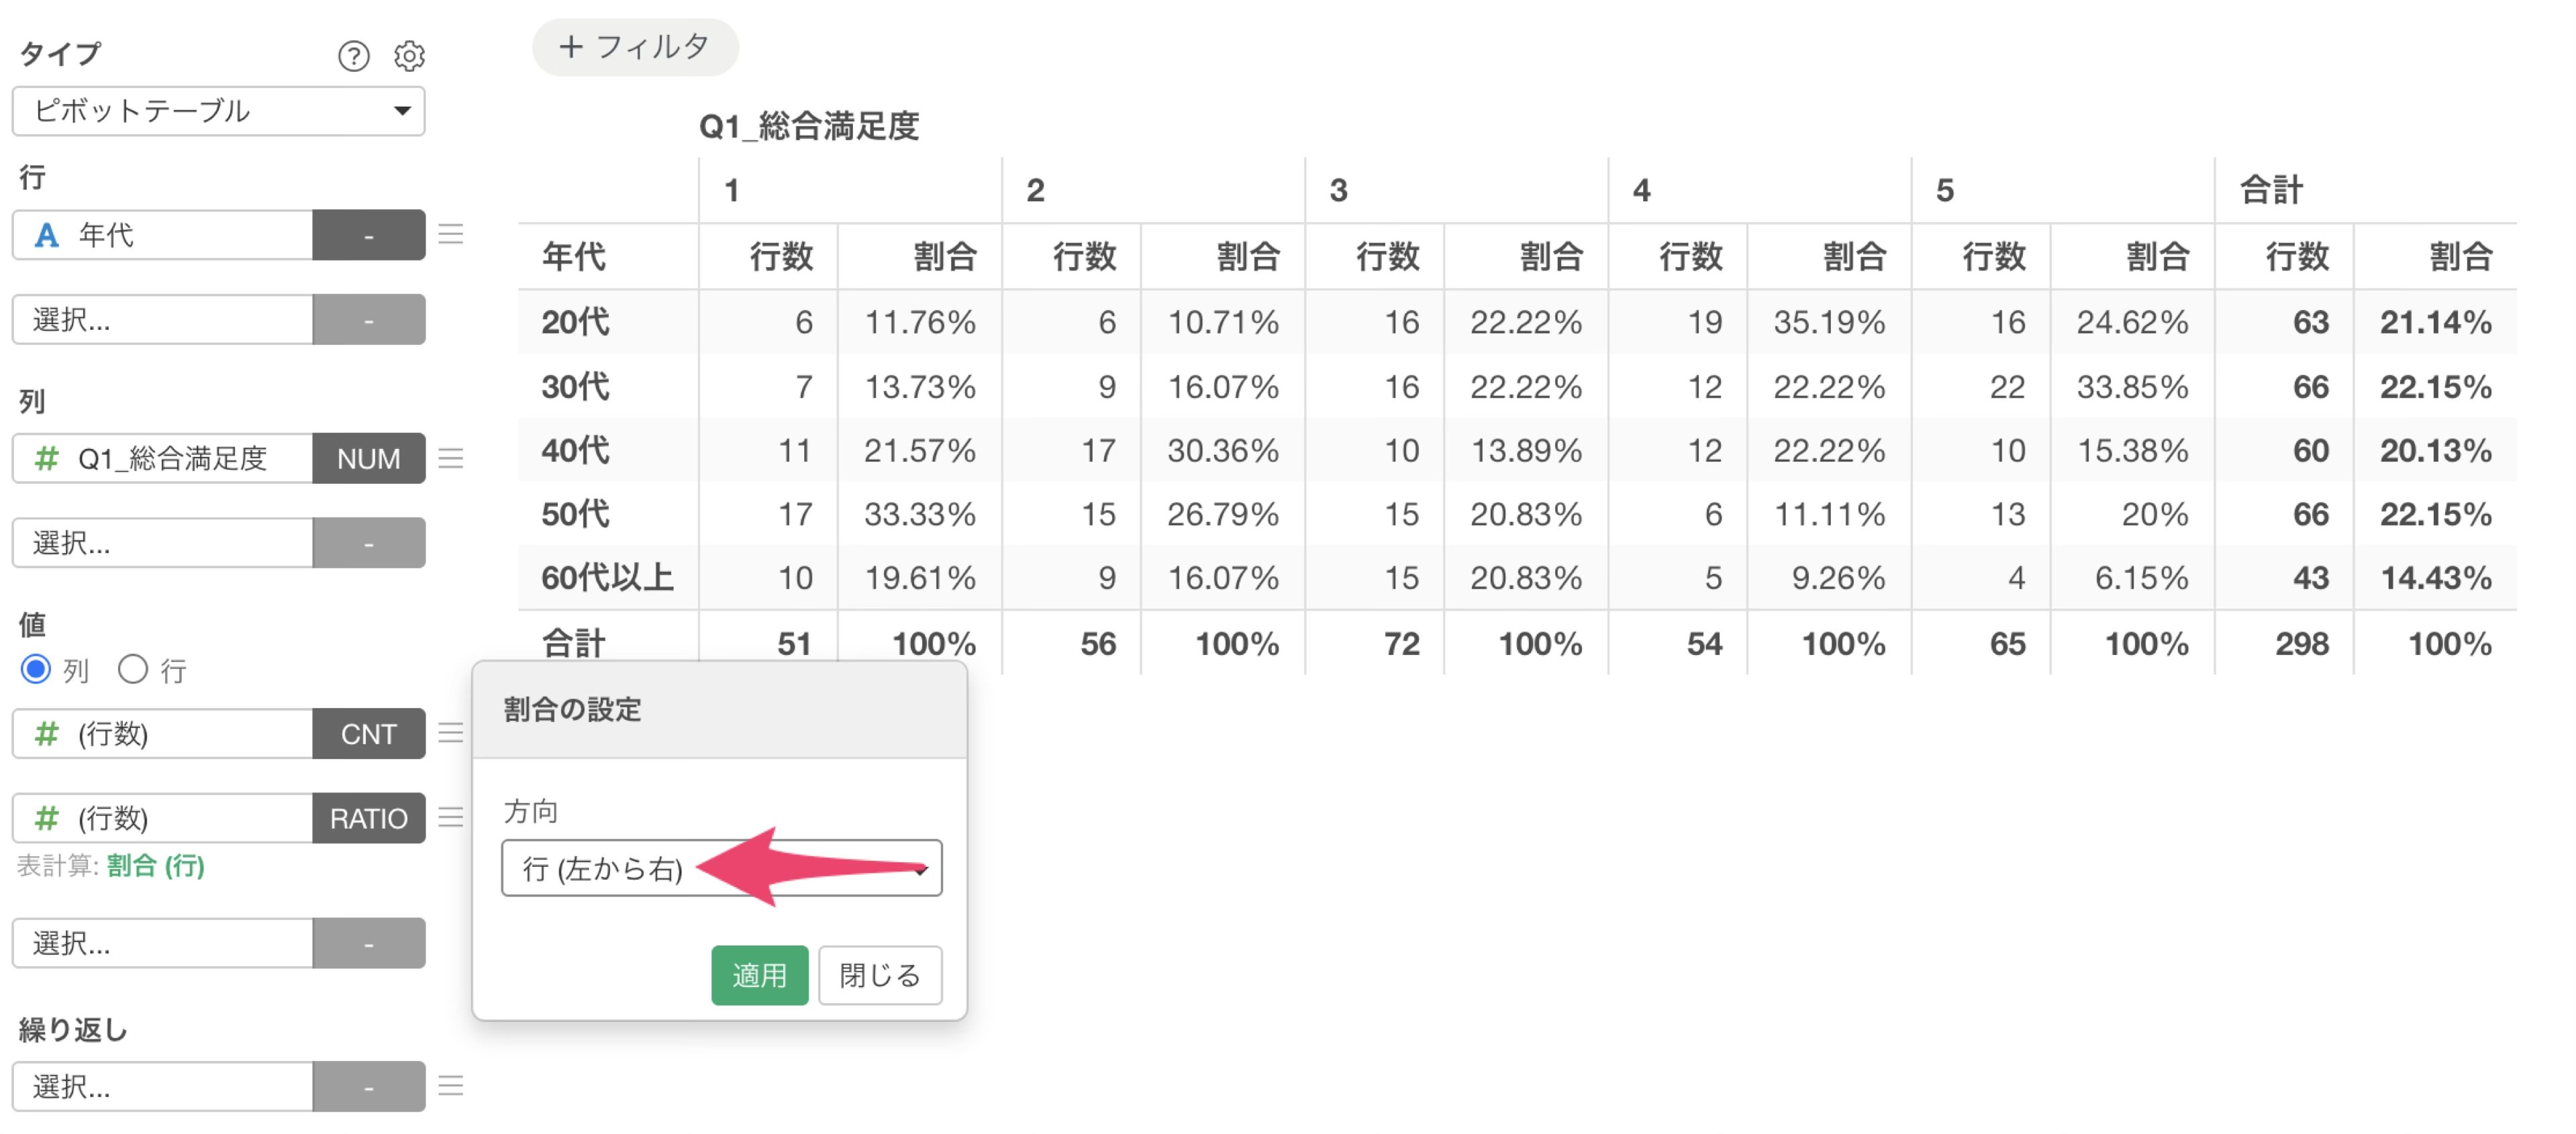Click 割合 (行) table calculation link
The width and height of the screenshot is (2576, 1134).
156,865
